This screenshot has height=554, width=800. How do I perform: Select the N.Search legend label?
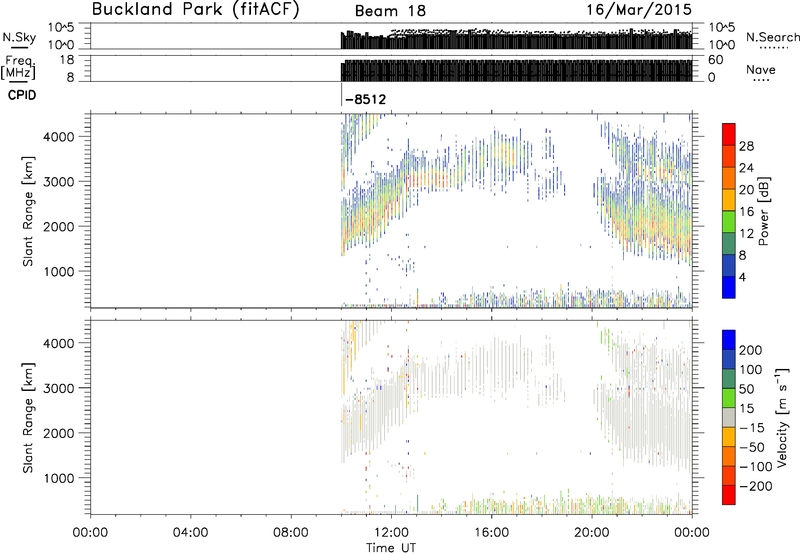tap(773, 37)
